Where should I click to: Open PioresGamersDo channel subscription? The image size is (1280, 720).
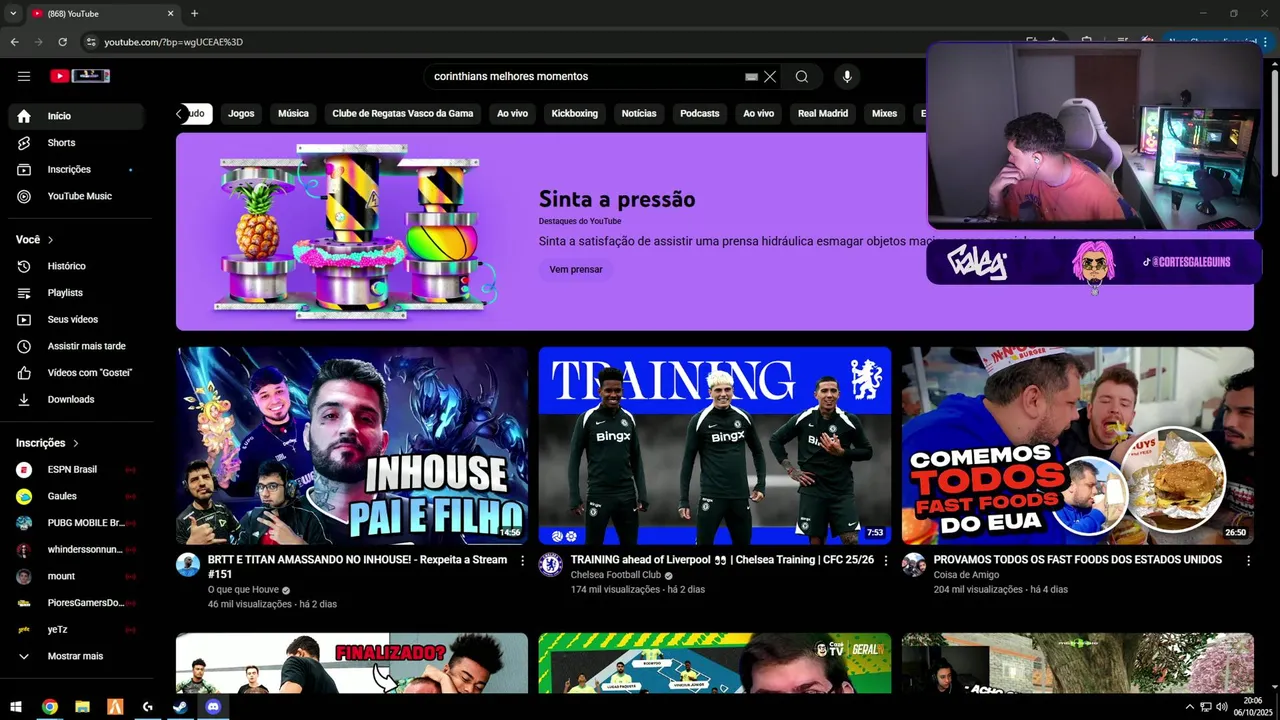[x=76, y=603]
